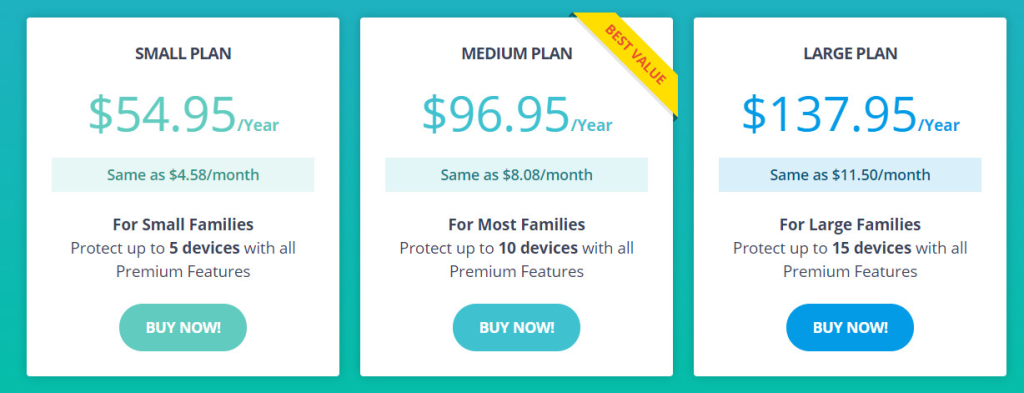This screenshot has height=393, width=1024.
Task: Click the For Most Families text
Action: pos(517,225)
